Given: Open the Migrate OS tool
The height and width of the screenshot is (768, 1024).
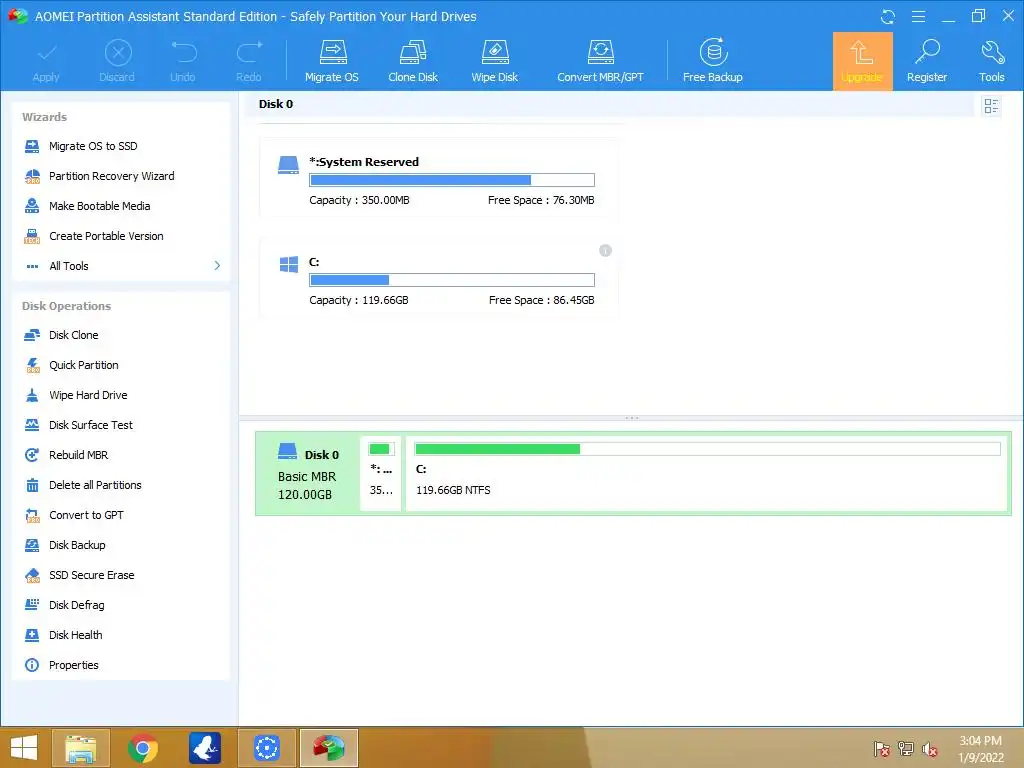Looking at the screenshot, I should coord(332,61).
